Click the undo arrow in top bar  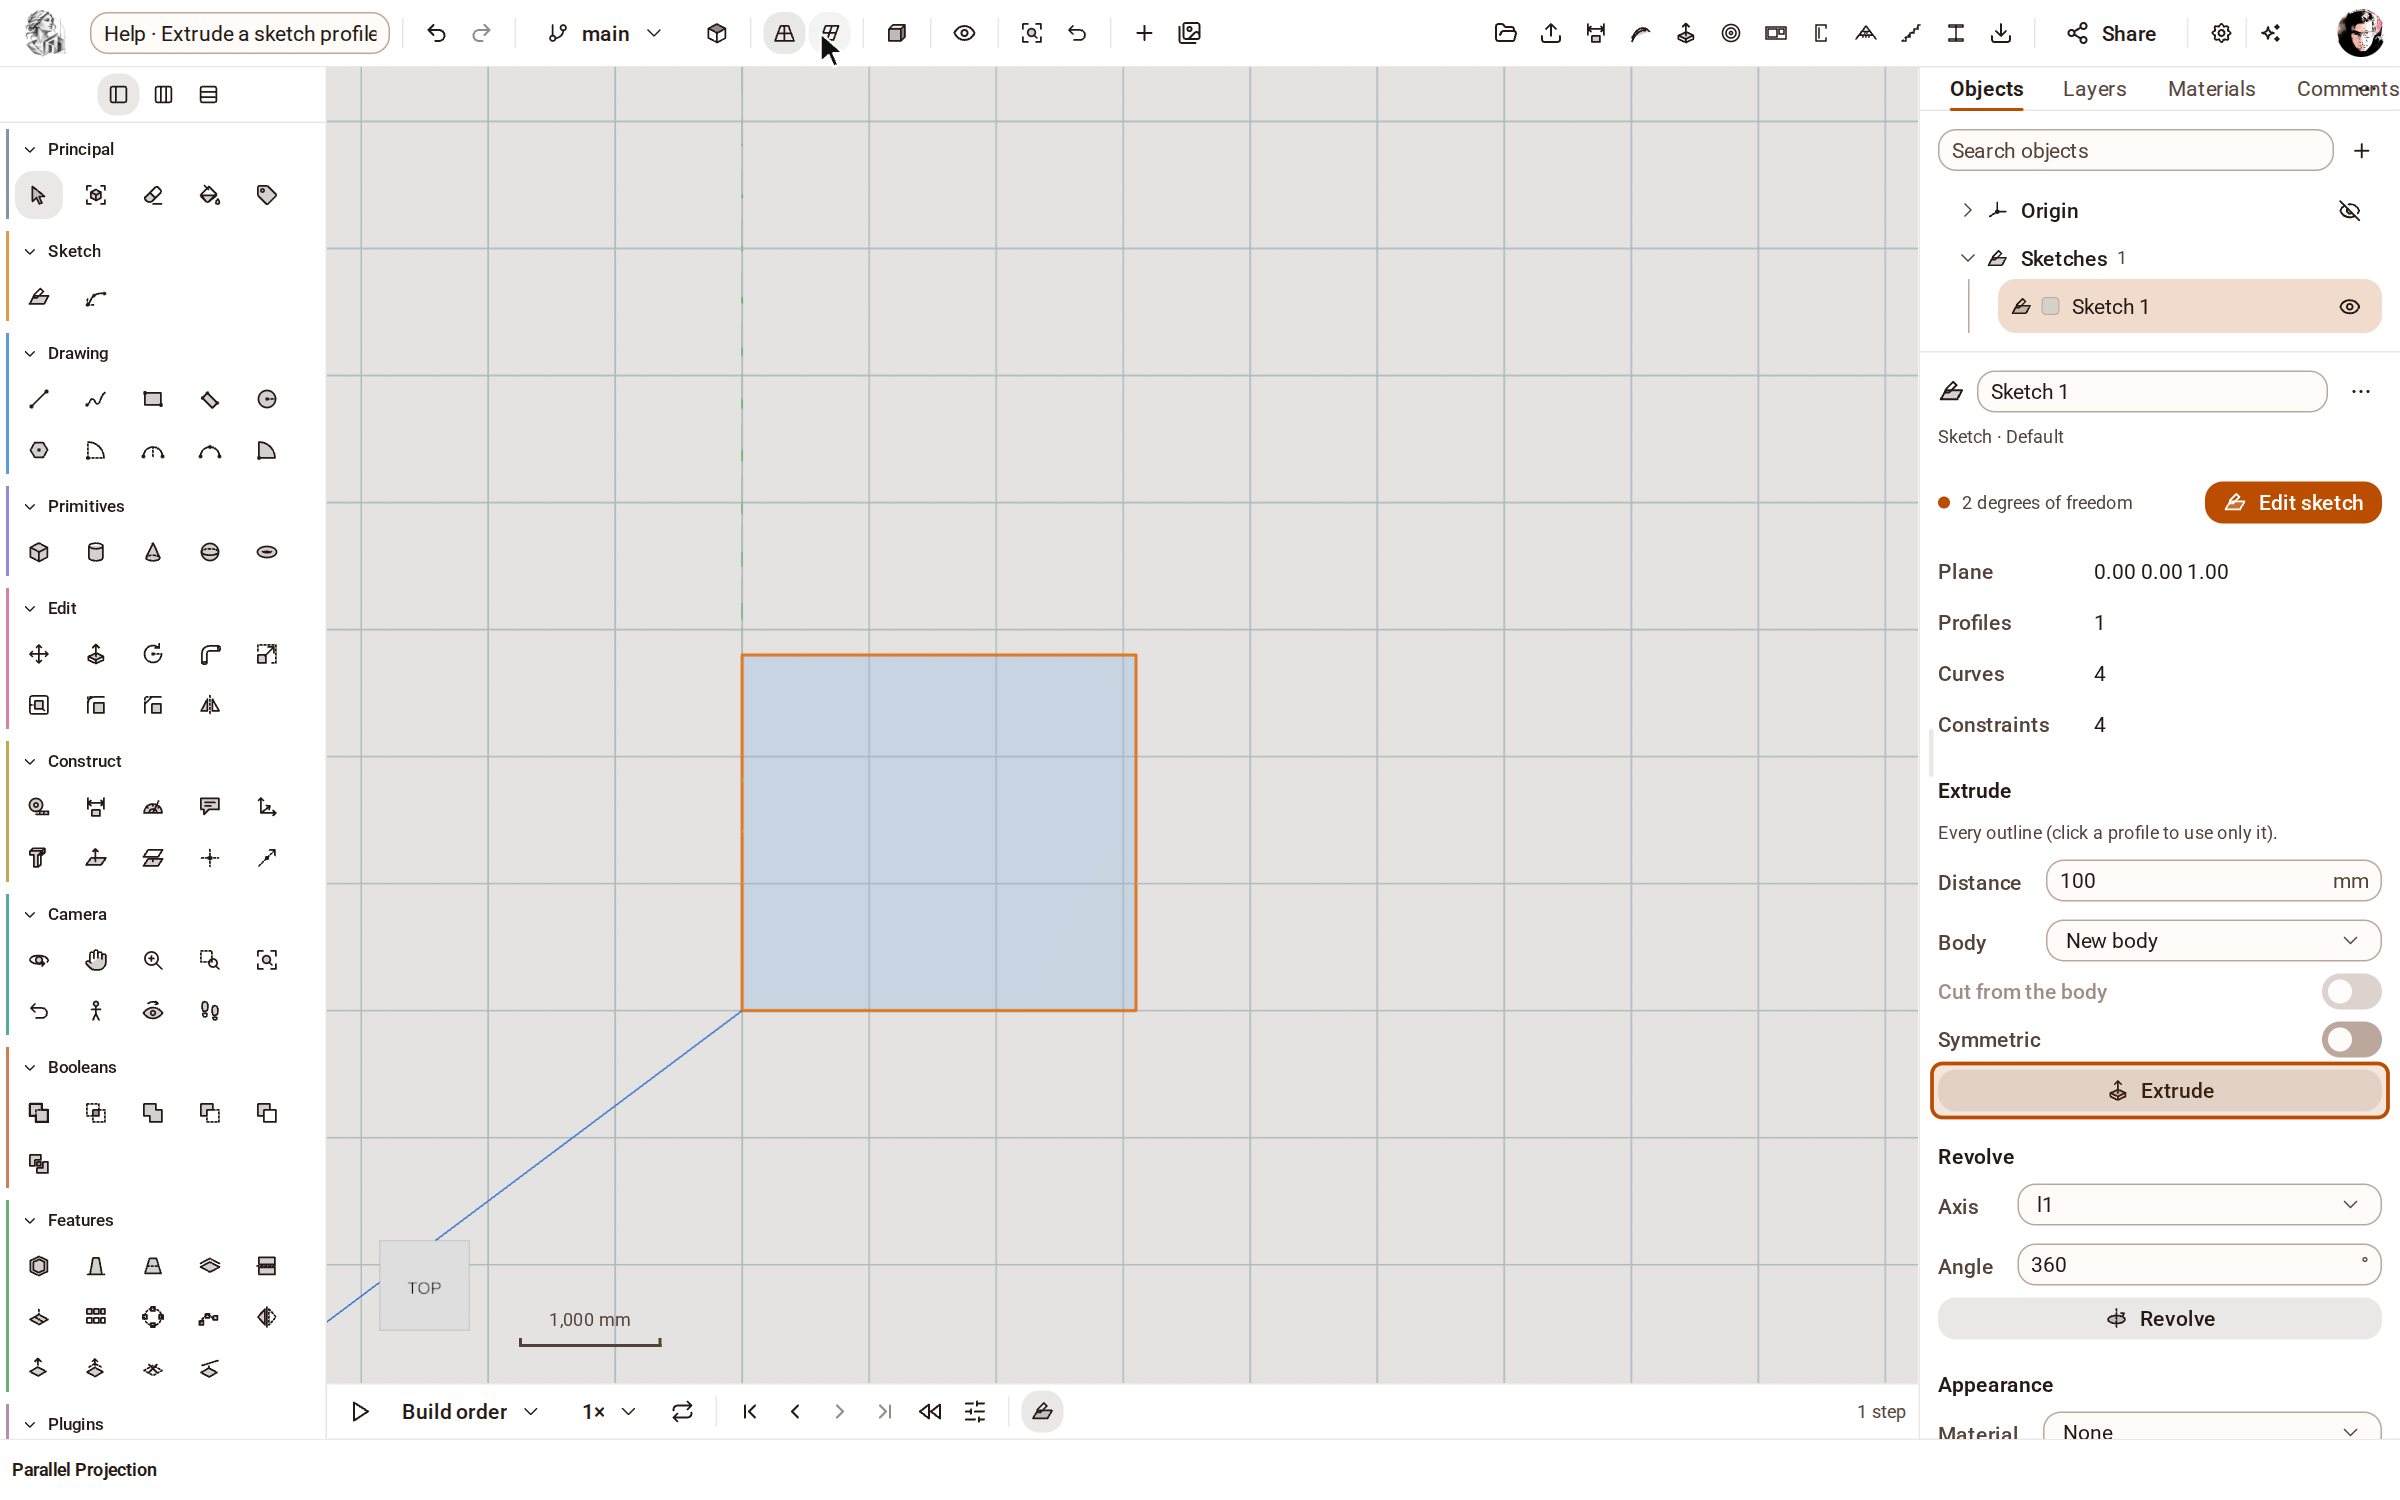tap(436, 33)
